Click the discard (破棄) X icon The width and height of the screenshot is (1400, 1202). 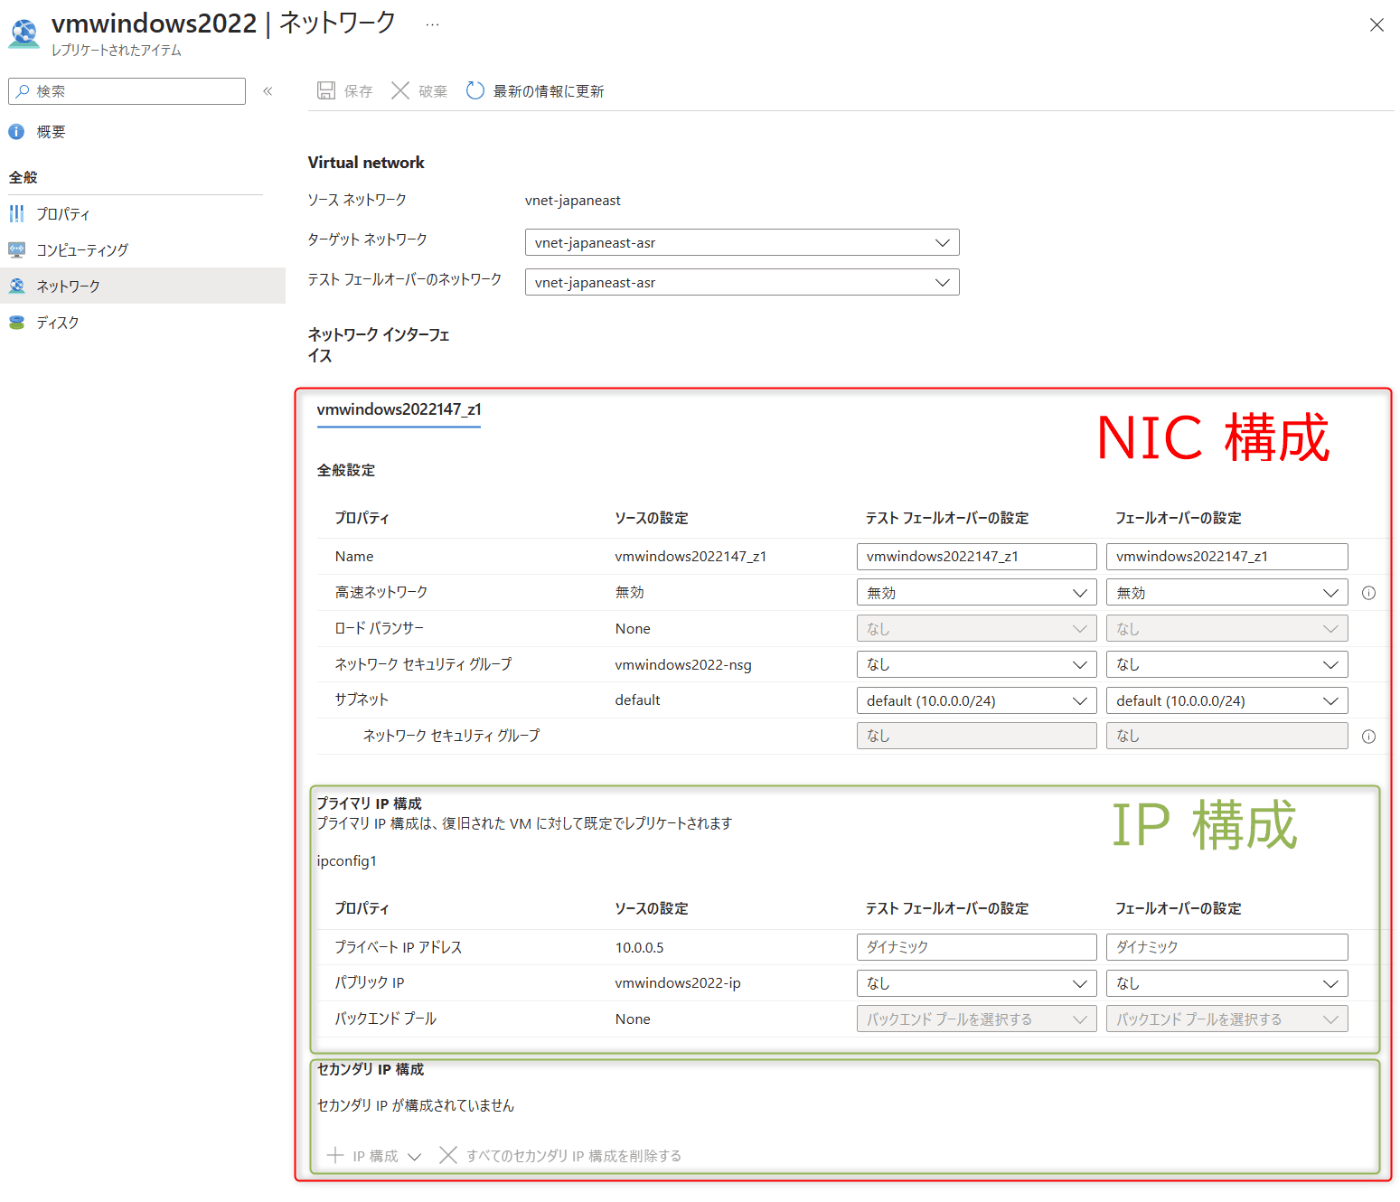[x=400, y=91]
